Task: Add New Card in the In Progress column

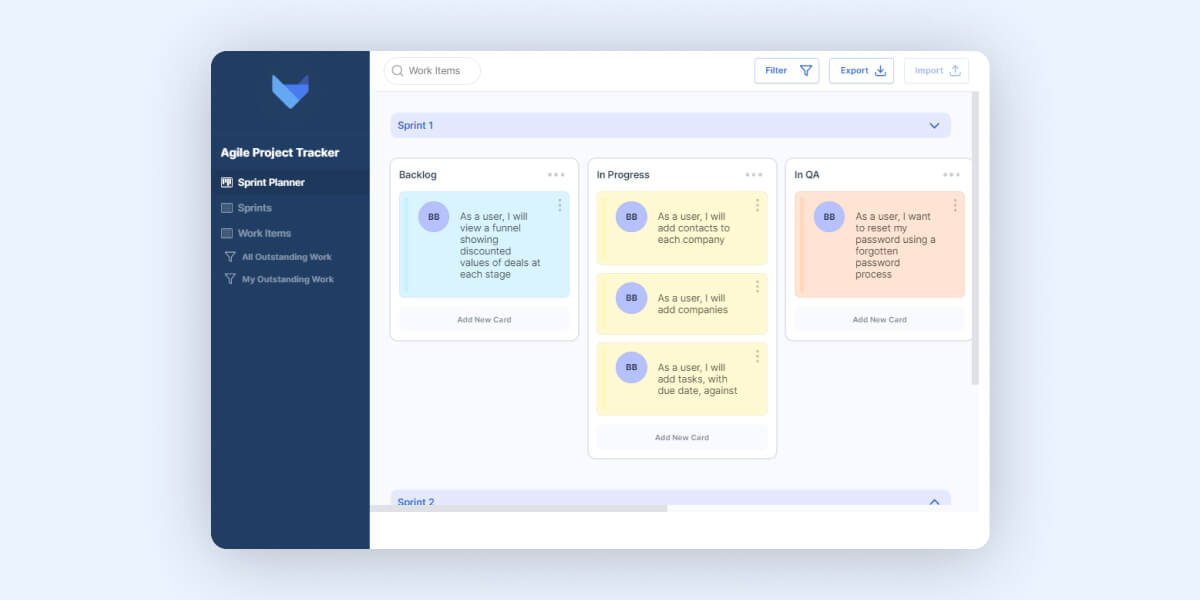Action: [682, 438]
